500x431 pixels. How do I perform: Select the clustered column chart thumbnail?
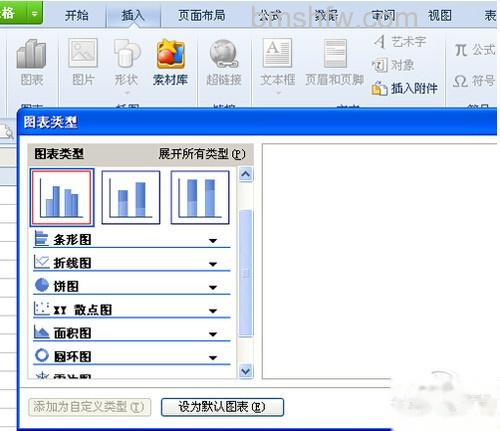tap(62, 197)
